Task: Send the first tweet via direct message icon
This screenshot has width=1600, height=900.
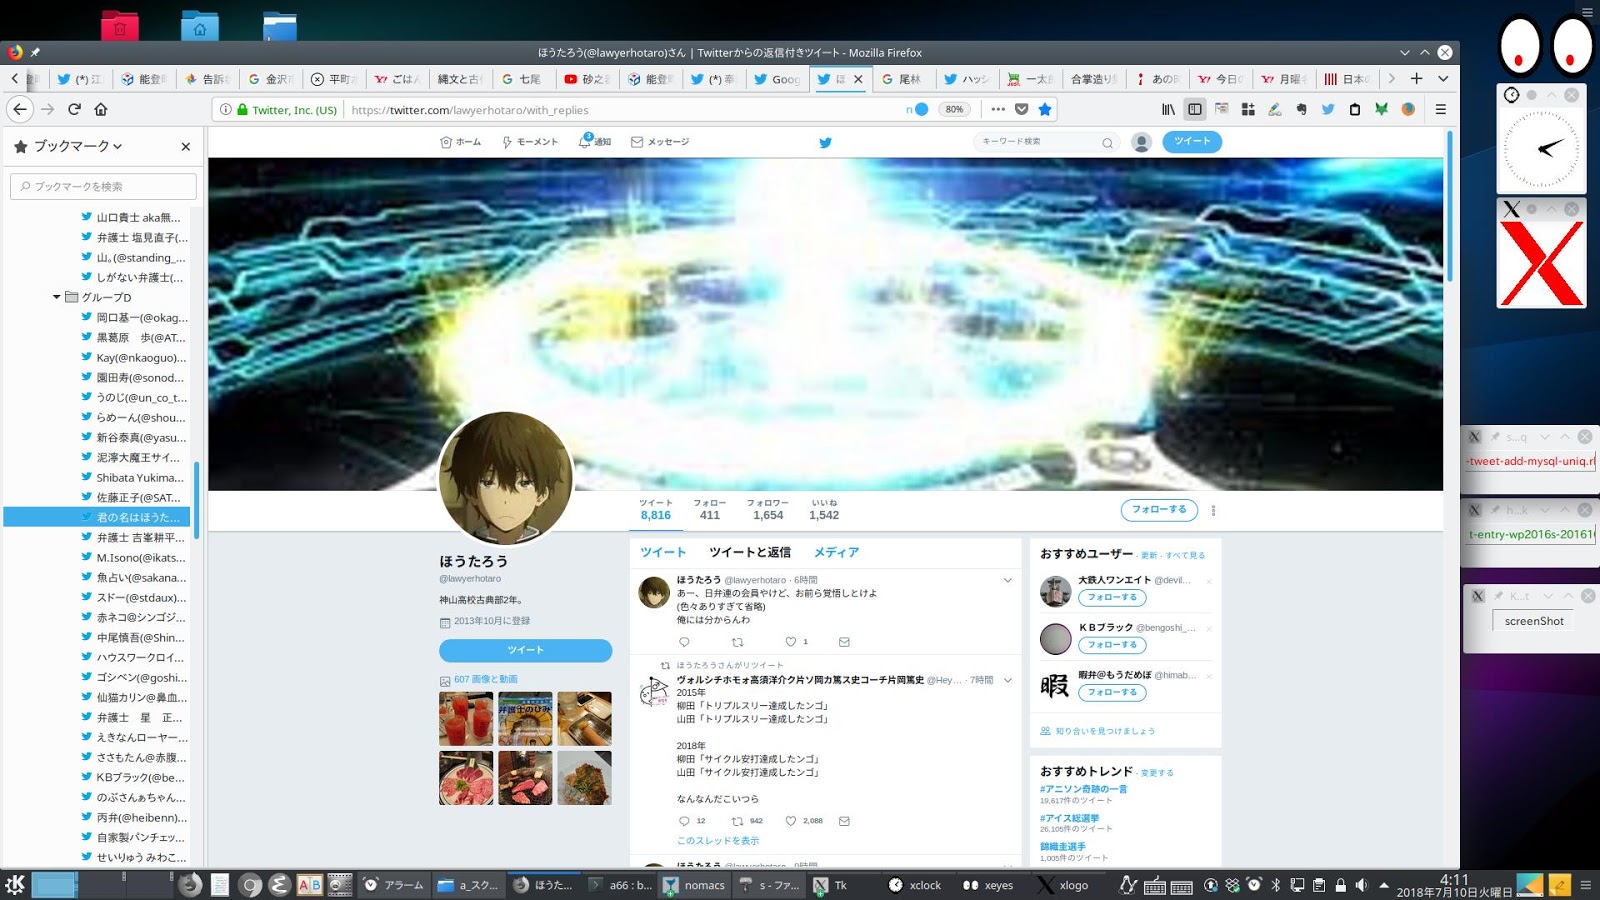Action: tap(844, 642)
